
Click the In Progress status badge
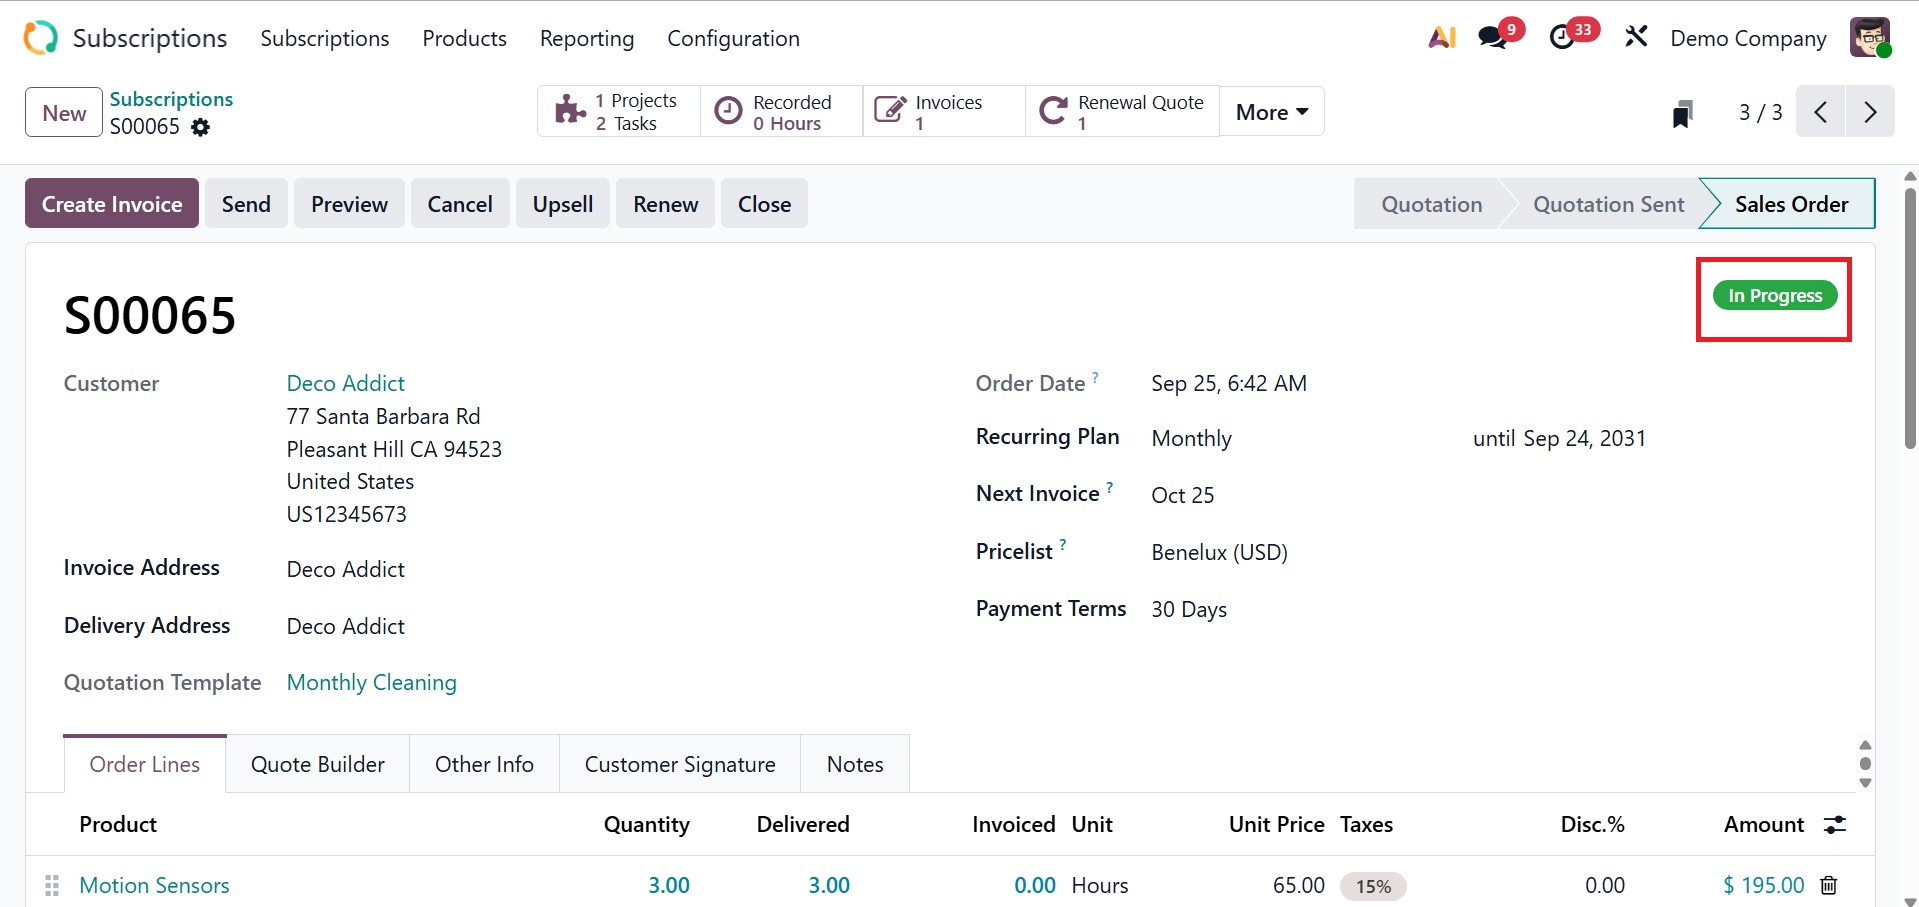1775,296
